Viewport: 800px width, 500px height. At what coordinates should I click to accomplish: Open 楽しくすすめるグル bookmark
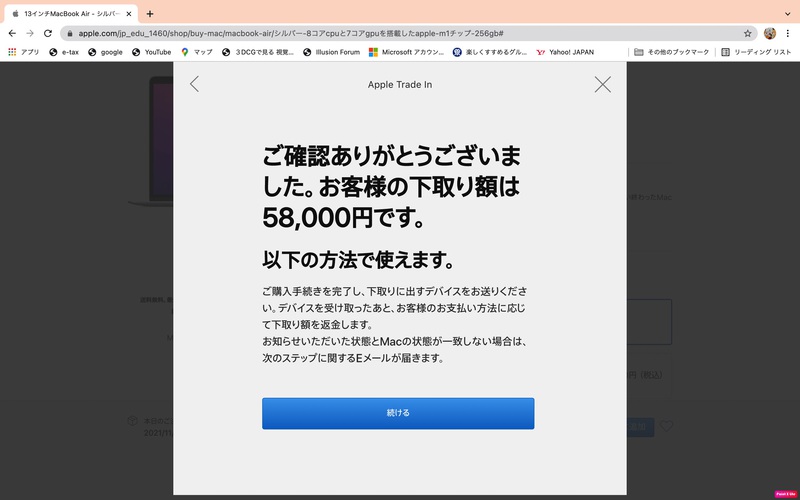(490, 52)
